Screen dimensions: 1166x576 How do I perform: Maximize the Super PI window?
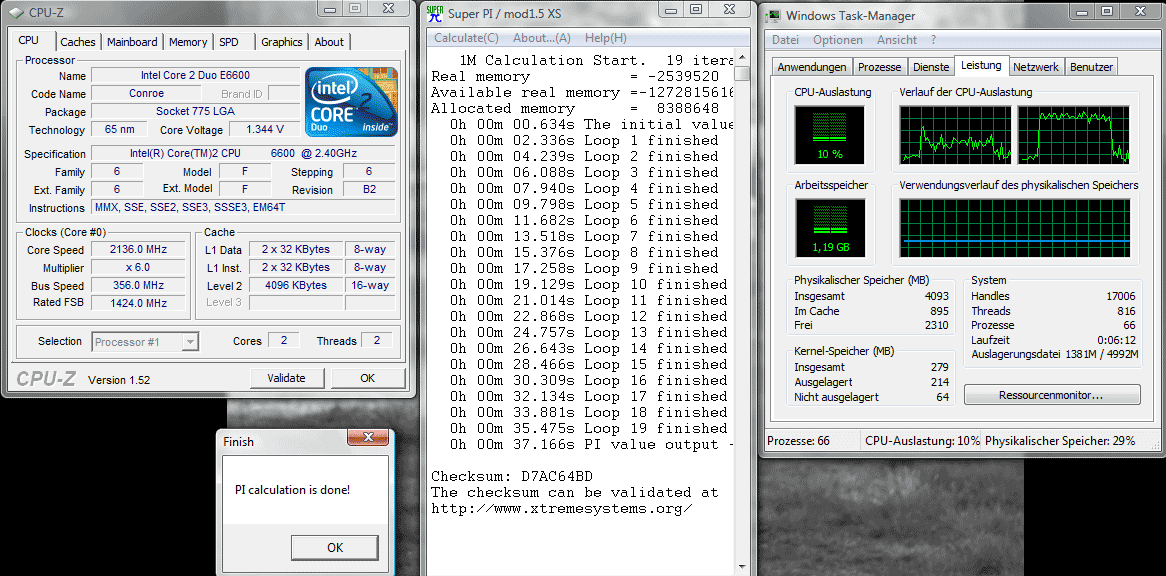(x=695, y=10)
